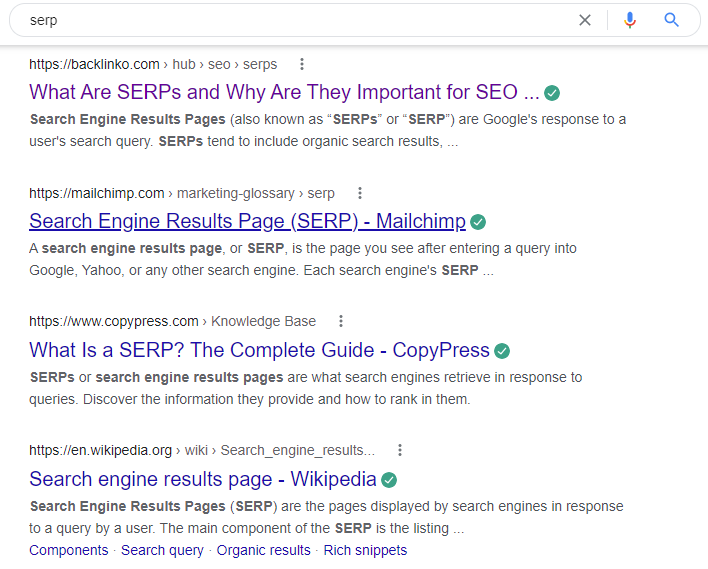Click the green verified badge next to the CopyPress title
Screen dimensions: 708x569
coord(502,351)
